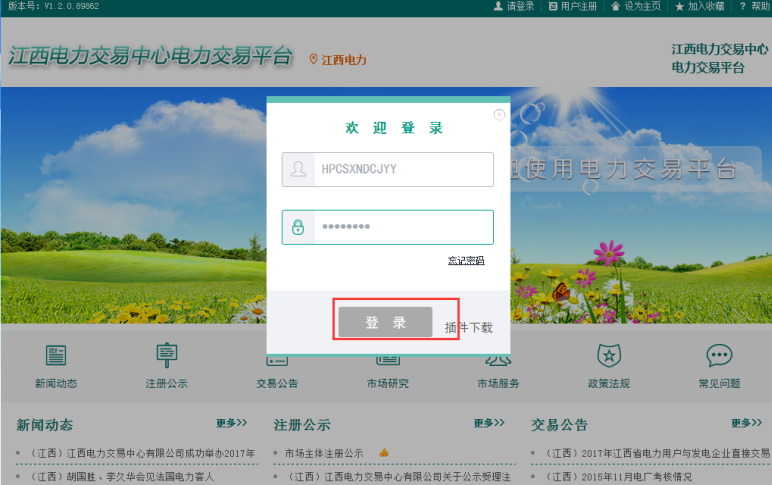The height and width of the screenshot is (485, 772).
Task: Expand 新闻动态 with 更多>> link
Action: click(231, 423)
